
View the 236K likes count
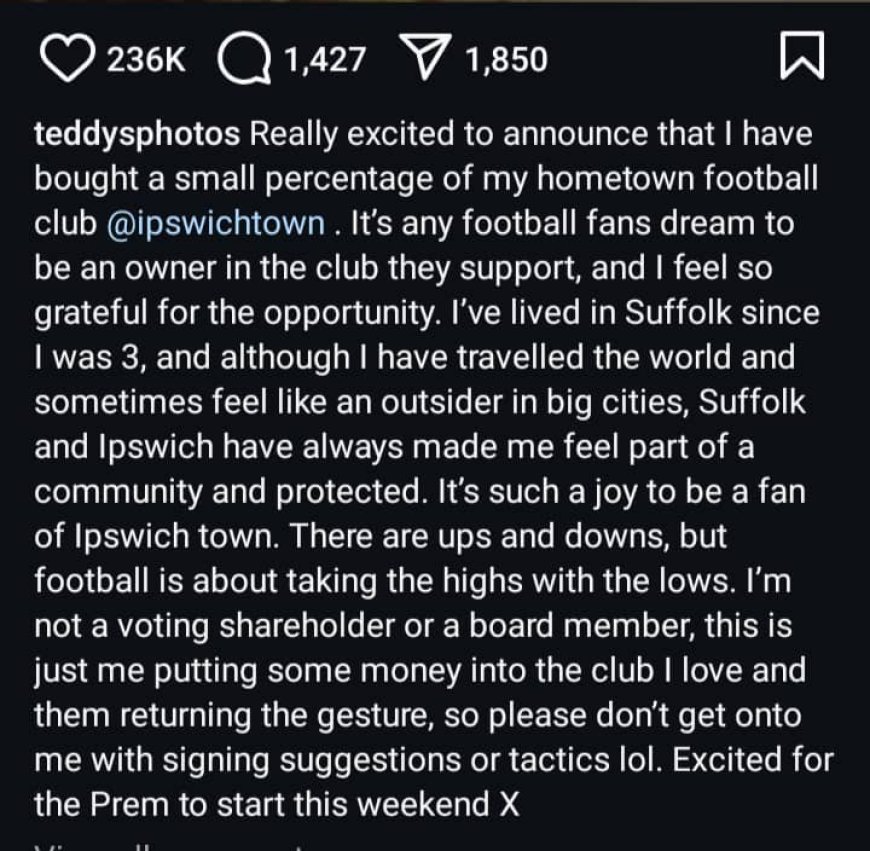(145, 59)
